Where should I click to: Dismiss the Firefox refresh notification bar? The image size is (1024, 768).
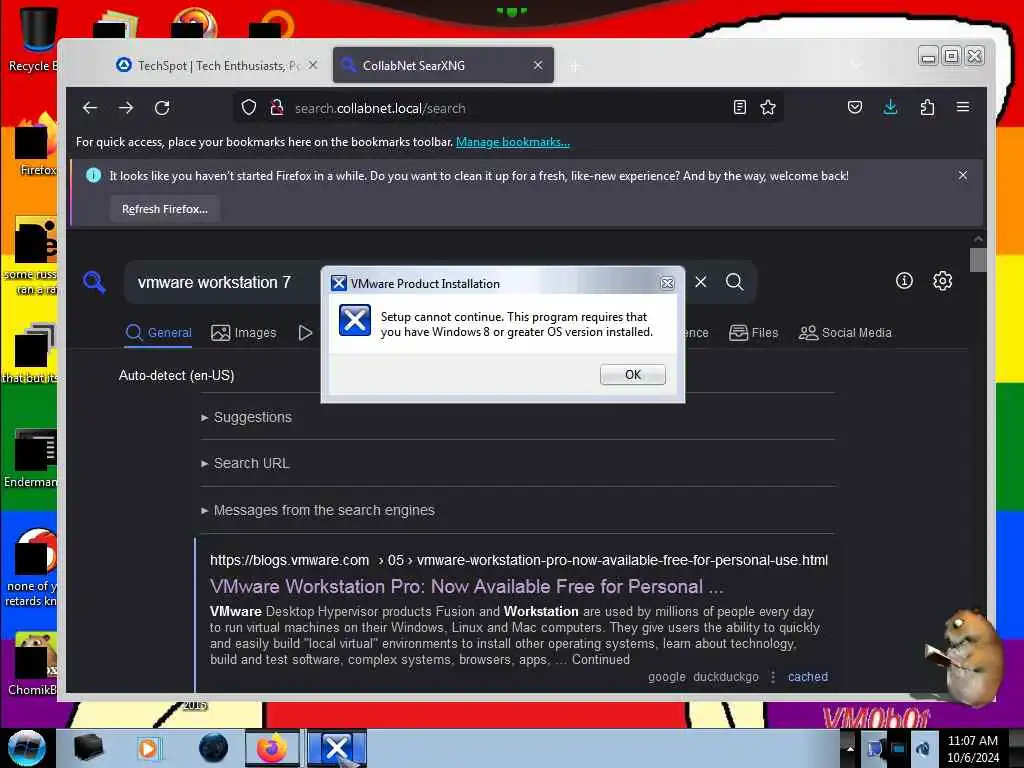click(963, 175)
